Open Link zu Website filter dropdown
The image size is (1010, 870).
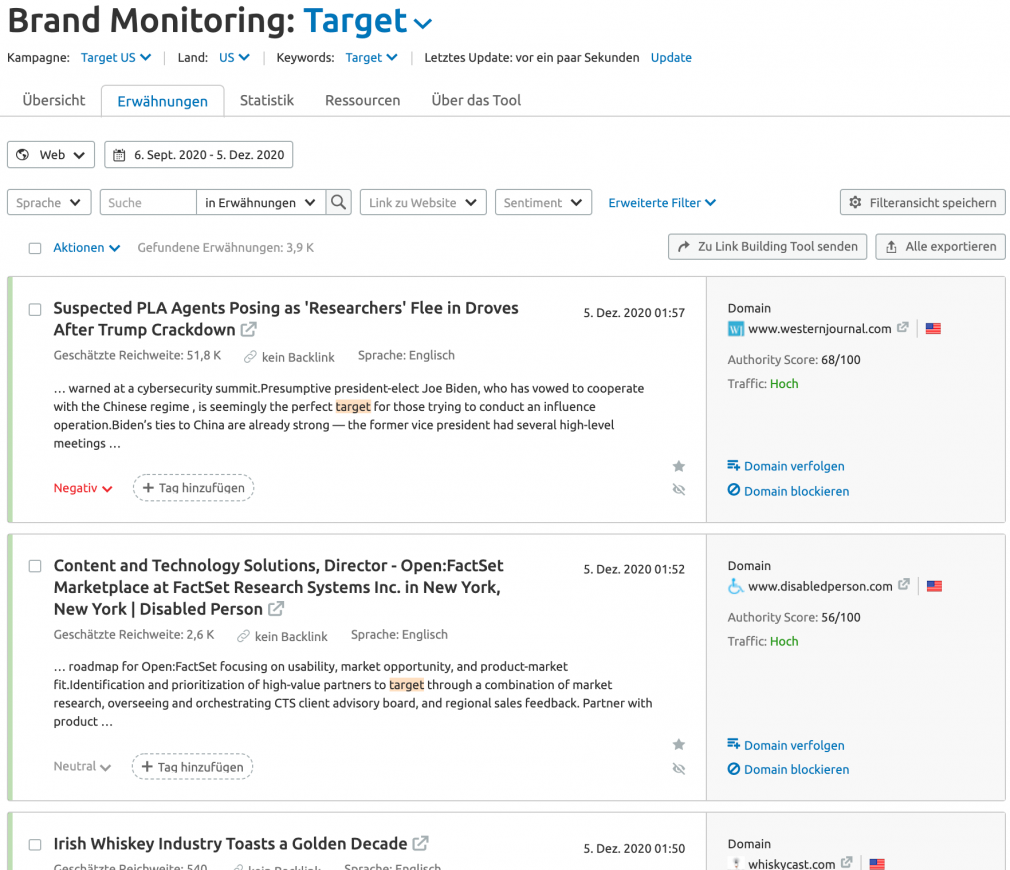tap(423, 202)
